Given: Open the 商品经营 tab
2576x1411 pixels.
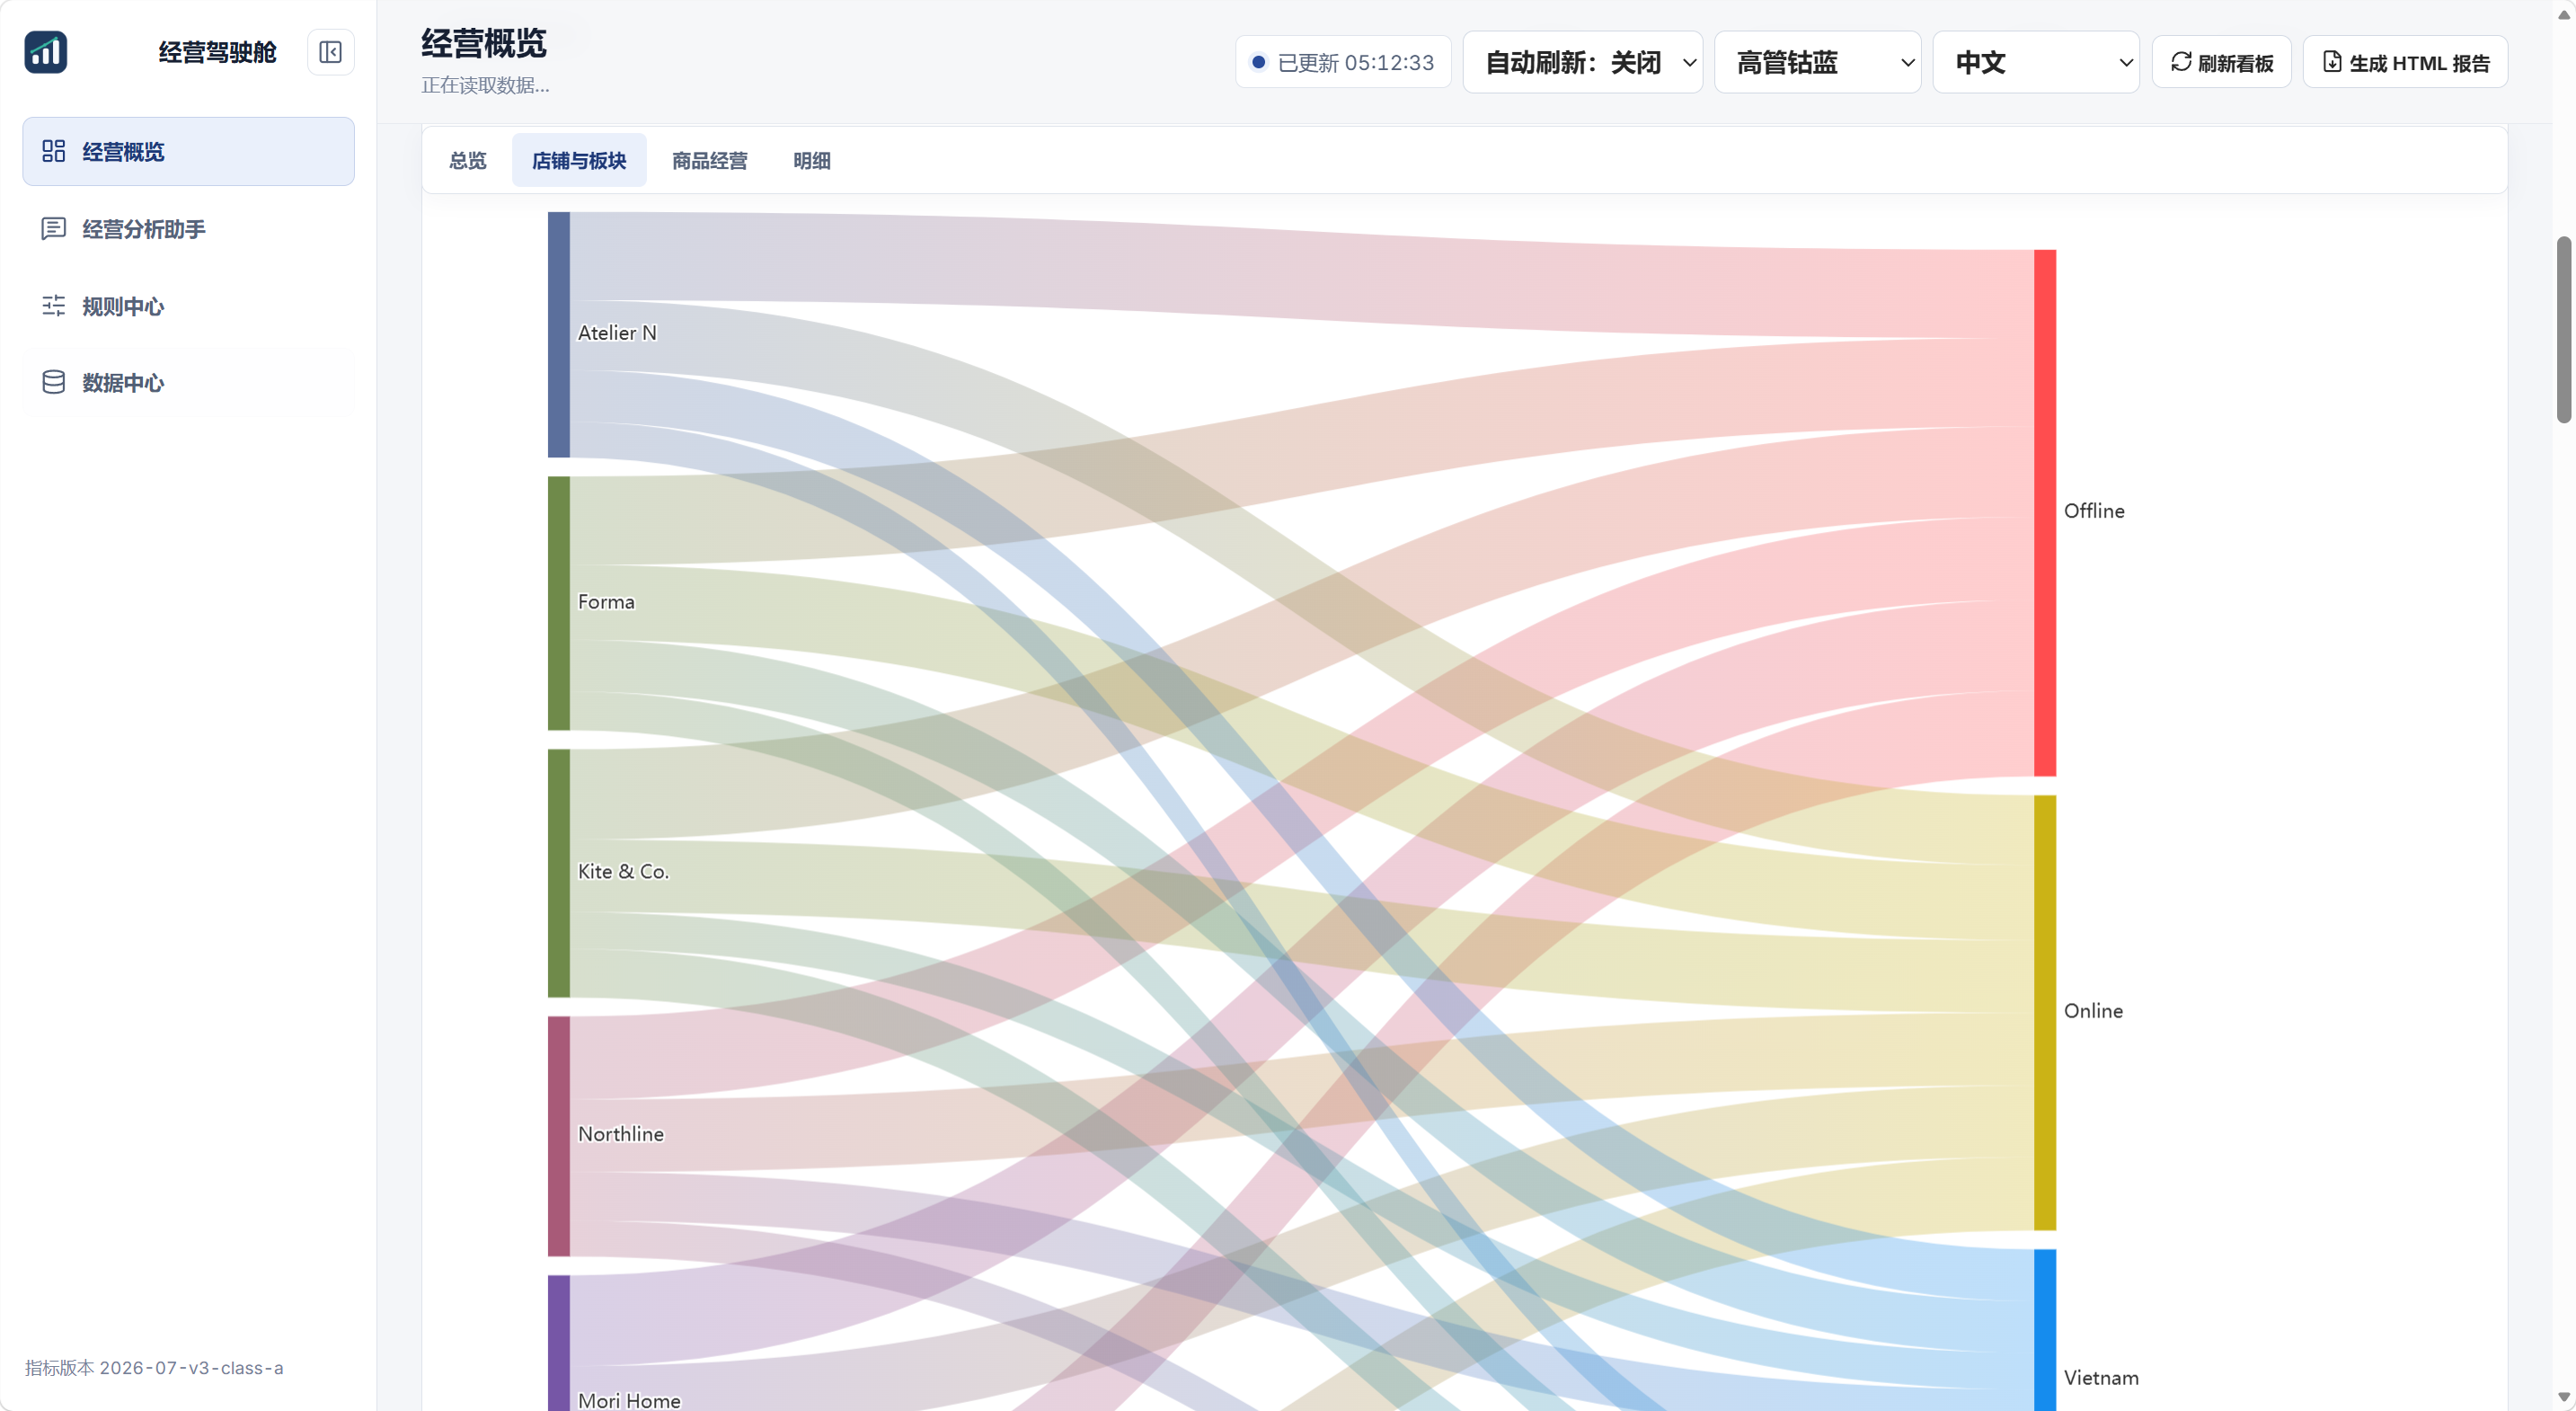Looking at the screenshot, I should [710, 160].
